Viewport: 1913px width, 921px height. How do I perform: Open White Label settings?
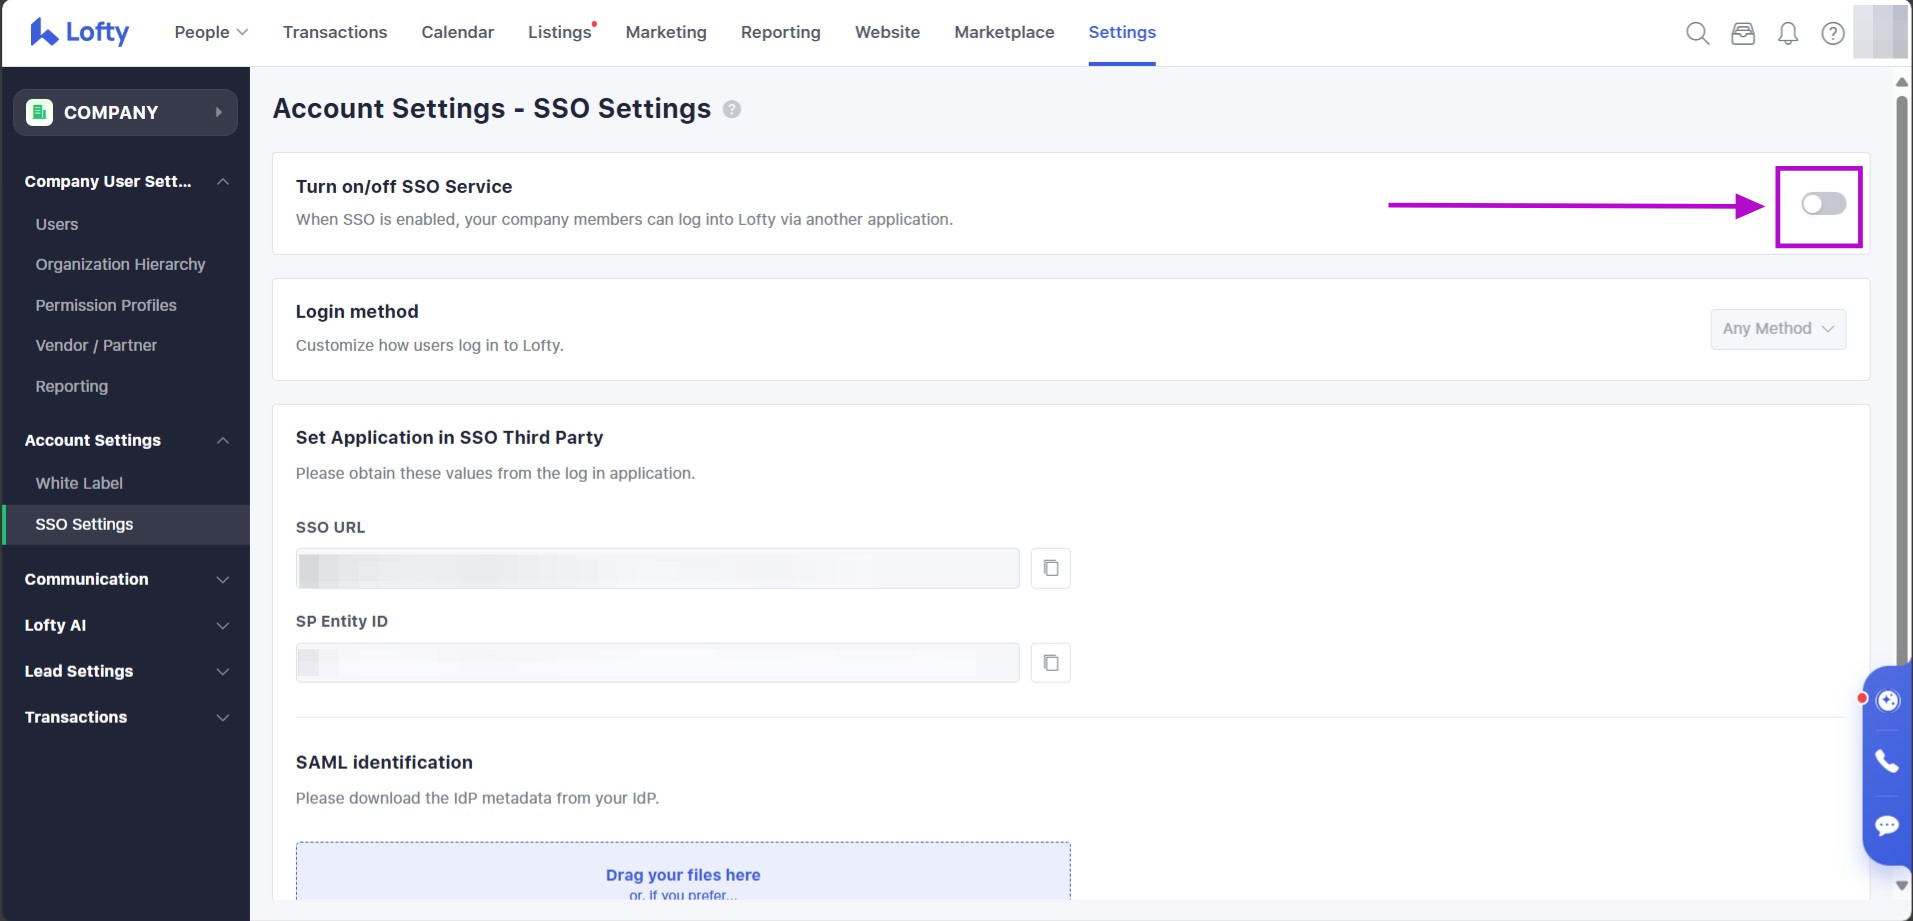(x=79, y=483)
